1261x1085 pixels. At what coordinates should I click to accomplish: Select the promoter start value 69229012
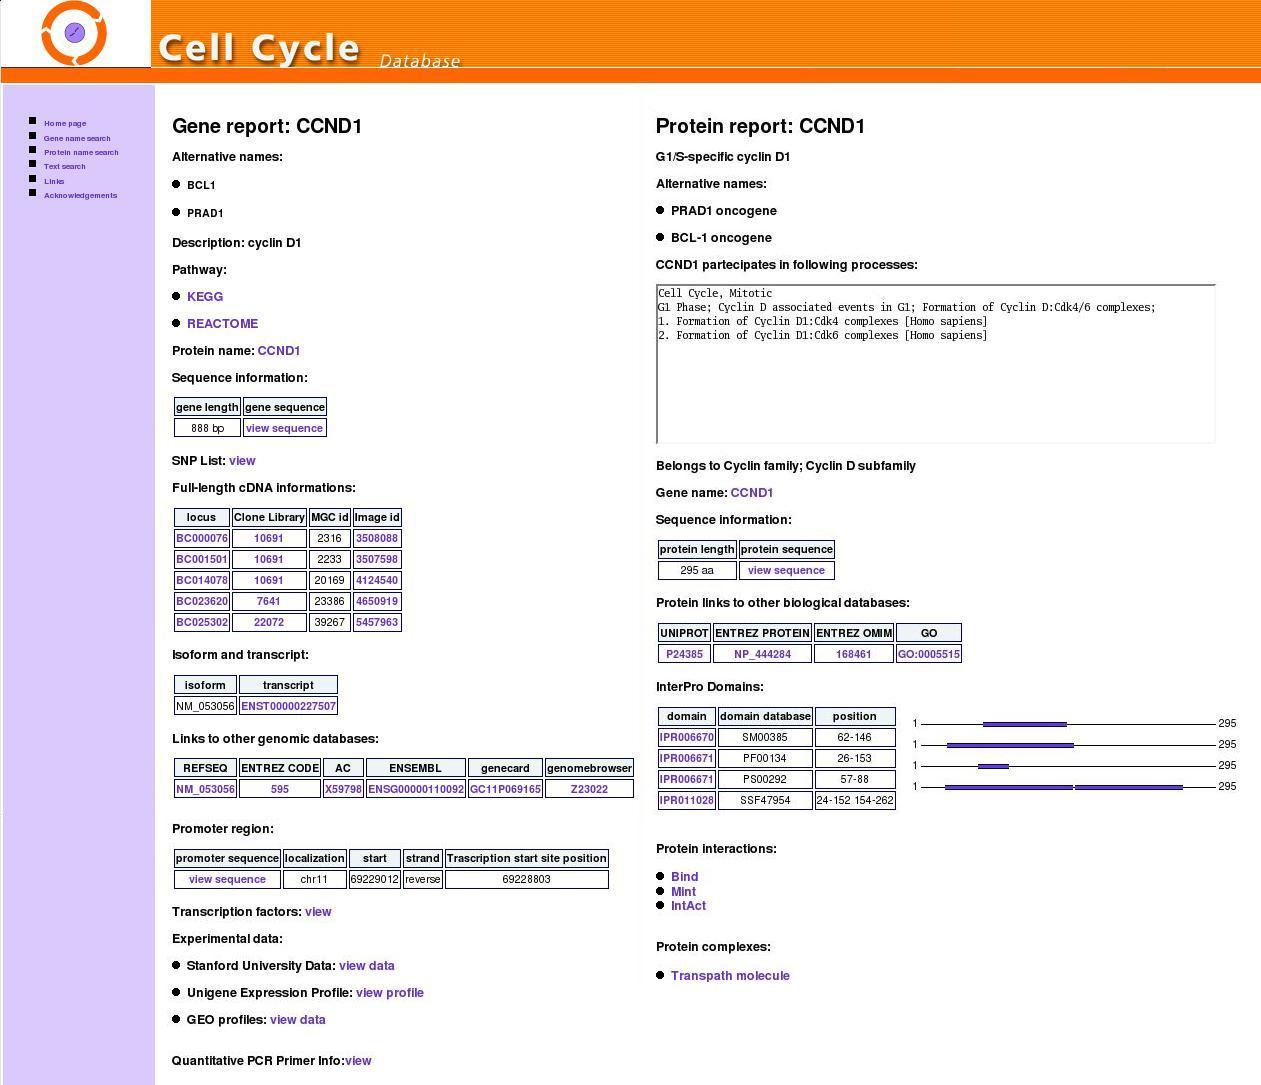375,880
